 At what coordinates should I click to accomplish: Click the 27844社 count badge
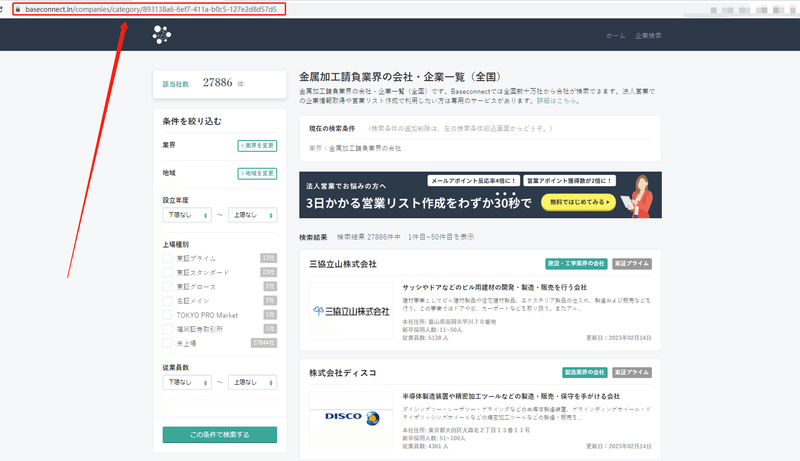(264, 343)
